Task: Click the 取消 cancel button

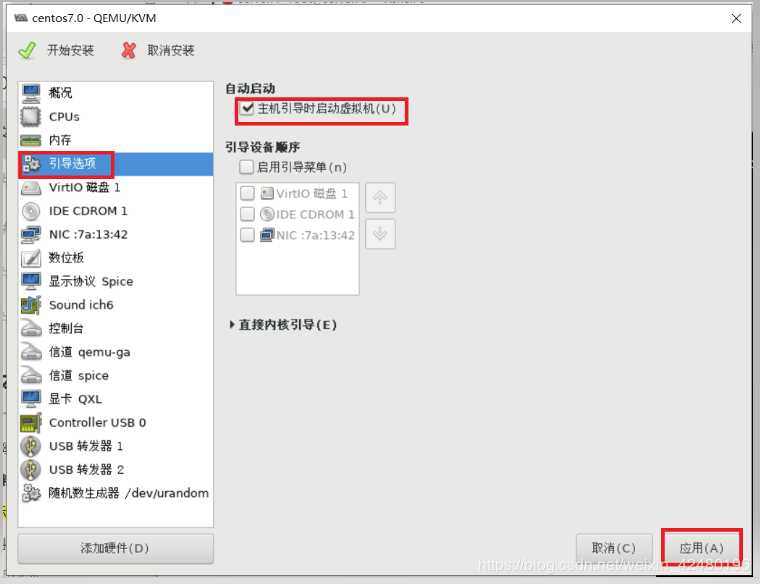Action: point(614,548)
